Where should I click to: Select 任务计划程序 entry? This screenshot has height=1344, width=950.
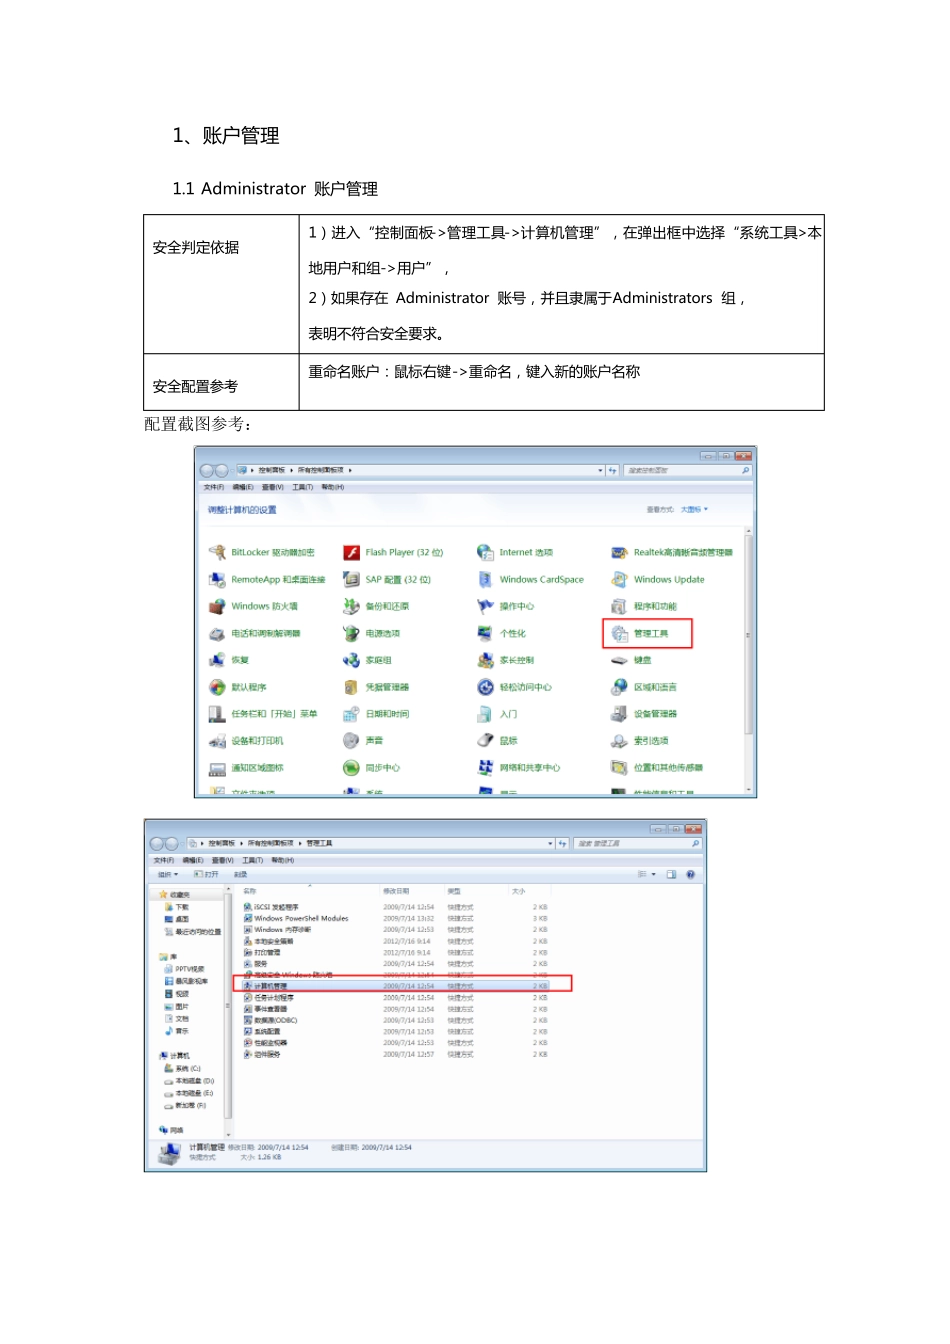pyautogui.click(x=268, y=998)
